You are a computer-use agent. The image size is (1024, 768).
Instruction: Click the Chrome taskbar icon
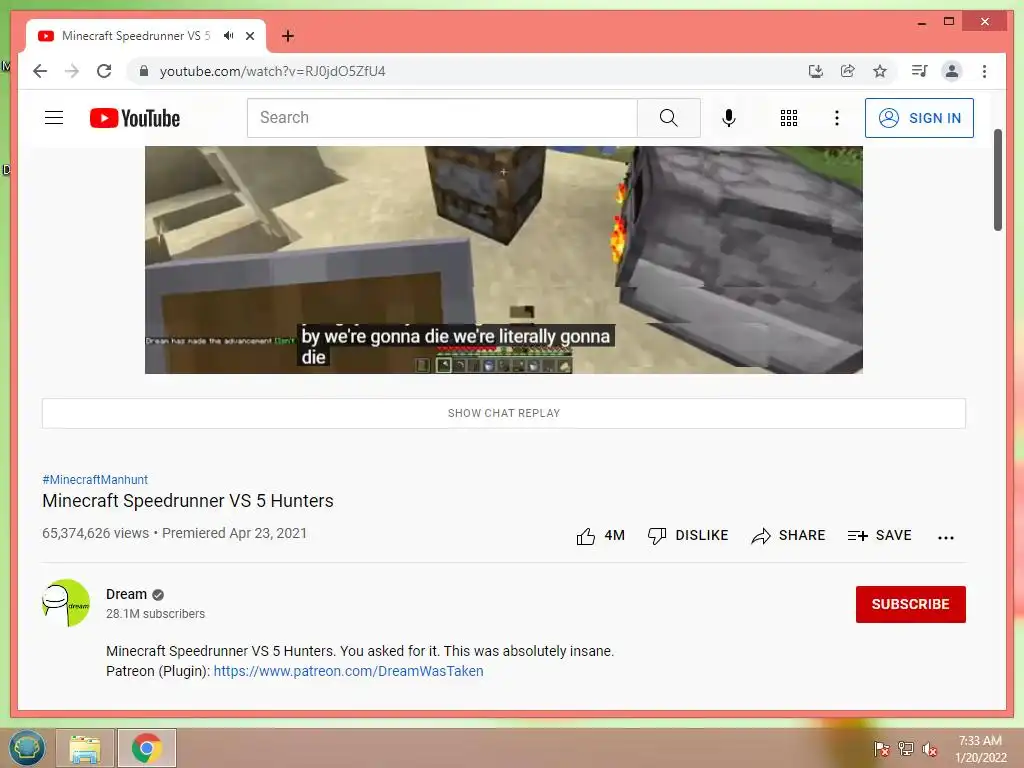pos(147,748)
